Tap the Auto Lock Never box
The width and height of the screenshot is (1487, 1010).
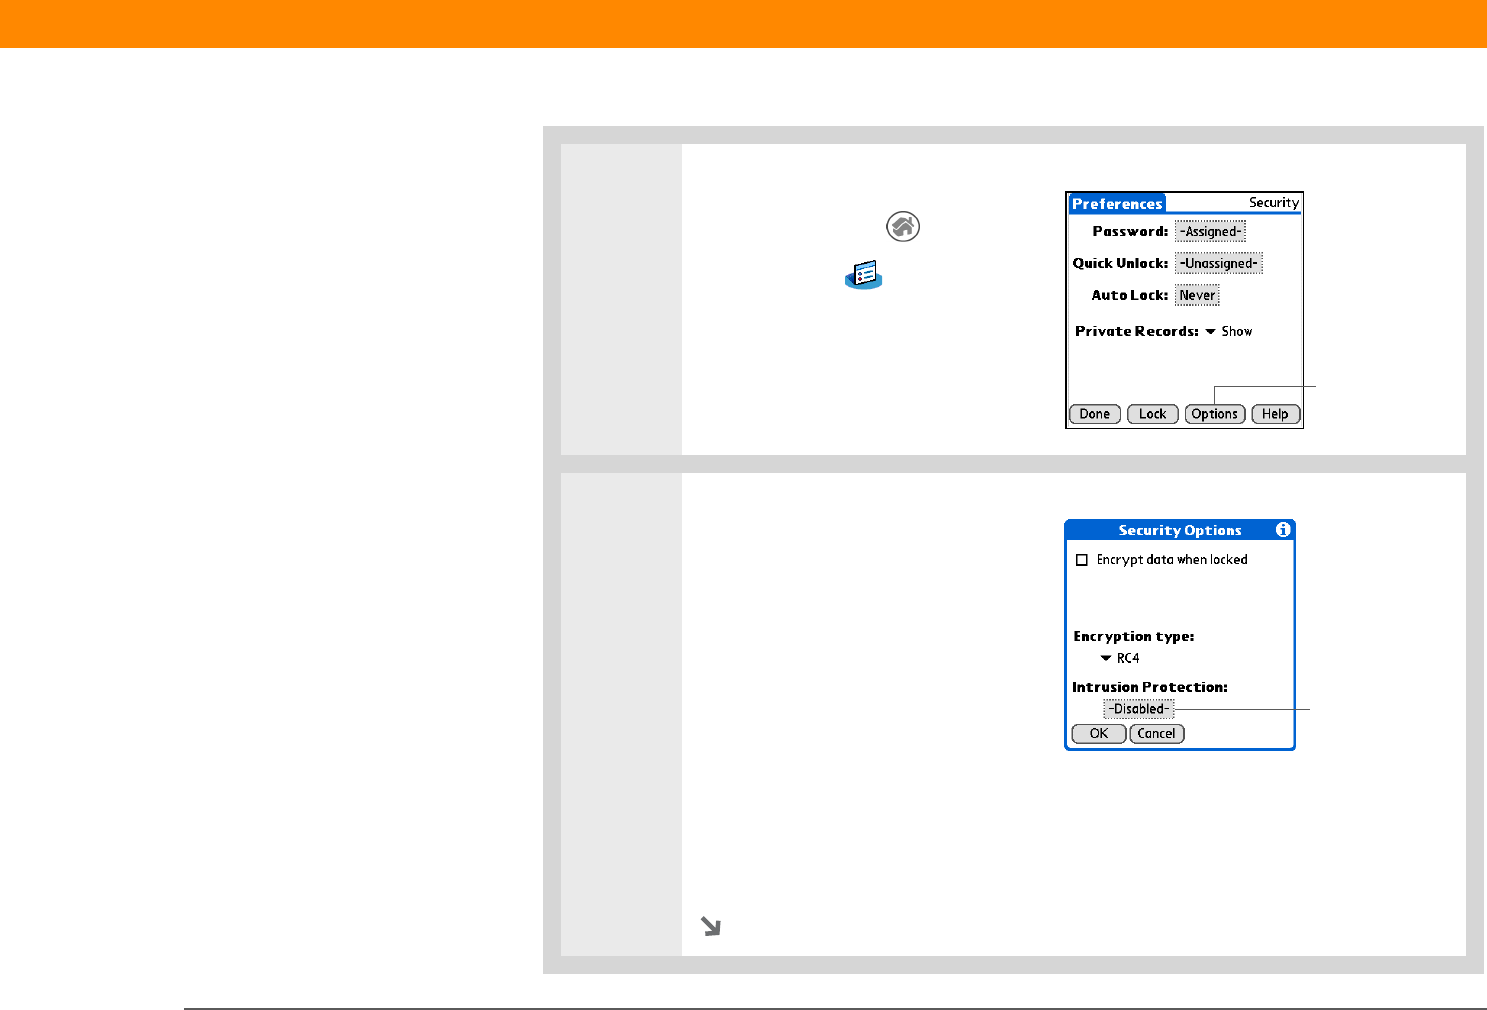[1197, 296]
